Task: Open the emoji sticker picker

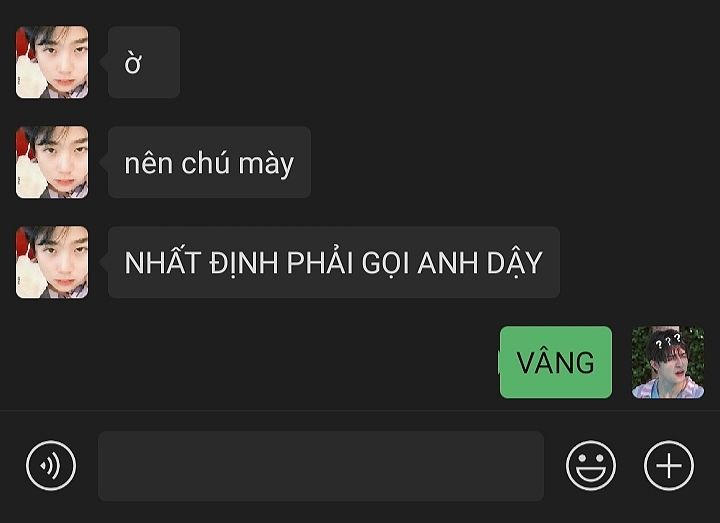Action: (591, 466)
